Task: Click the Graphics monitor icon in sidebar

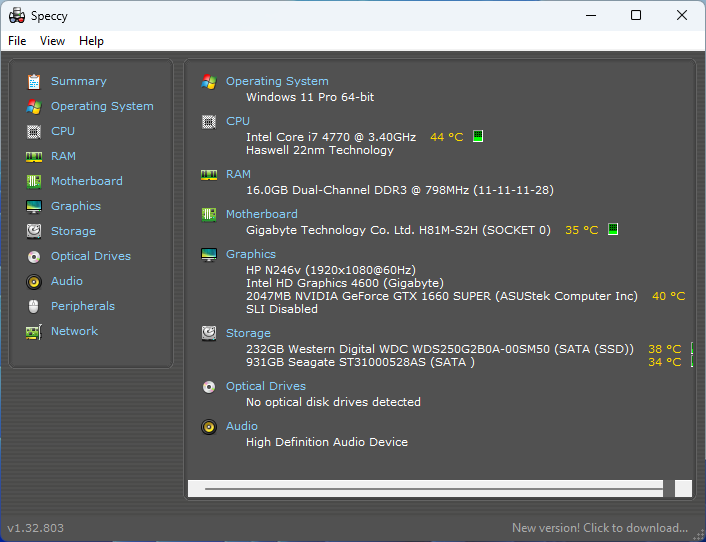Action: [x=34, y=207]
